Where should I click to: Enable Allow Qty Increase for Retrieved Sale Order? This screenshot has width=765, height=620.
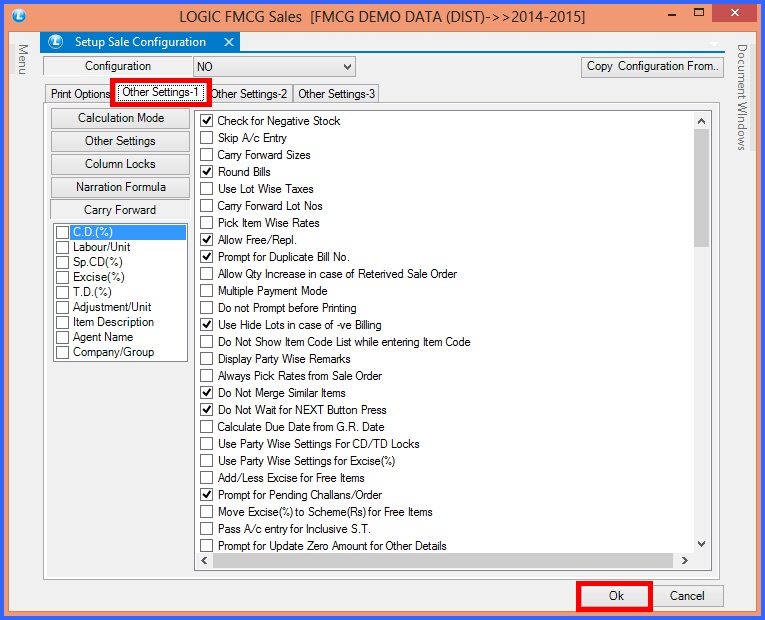(x=207, y=274)
